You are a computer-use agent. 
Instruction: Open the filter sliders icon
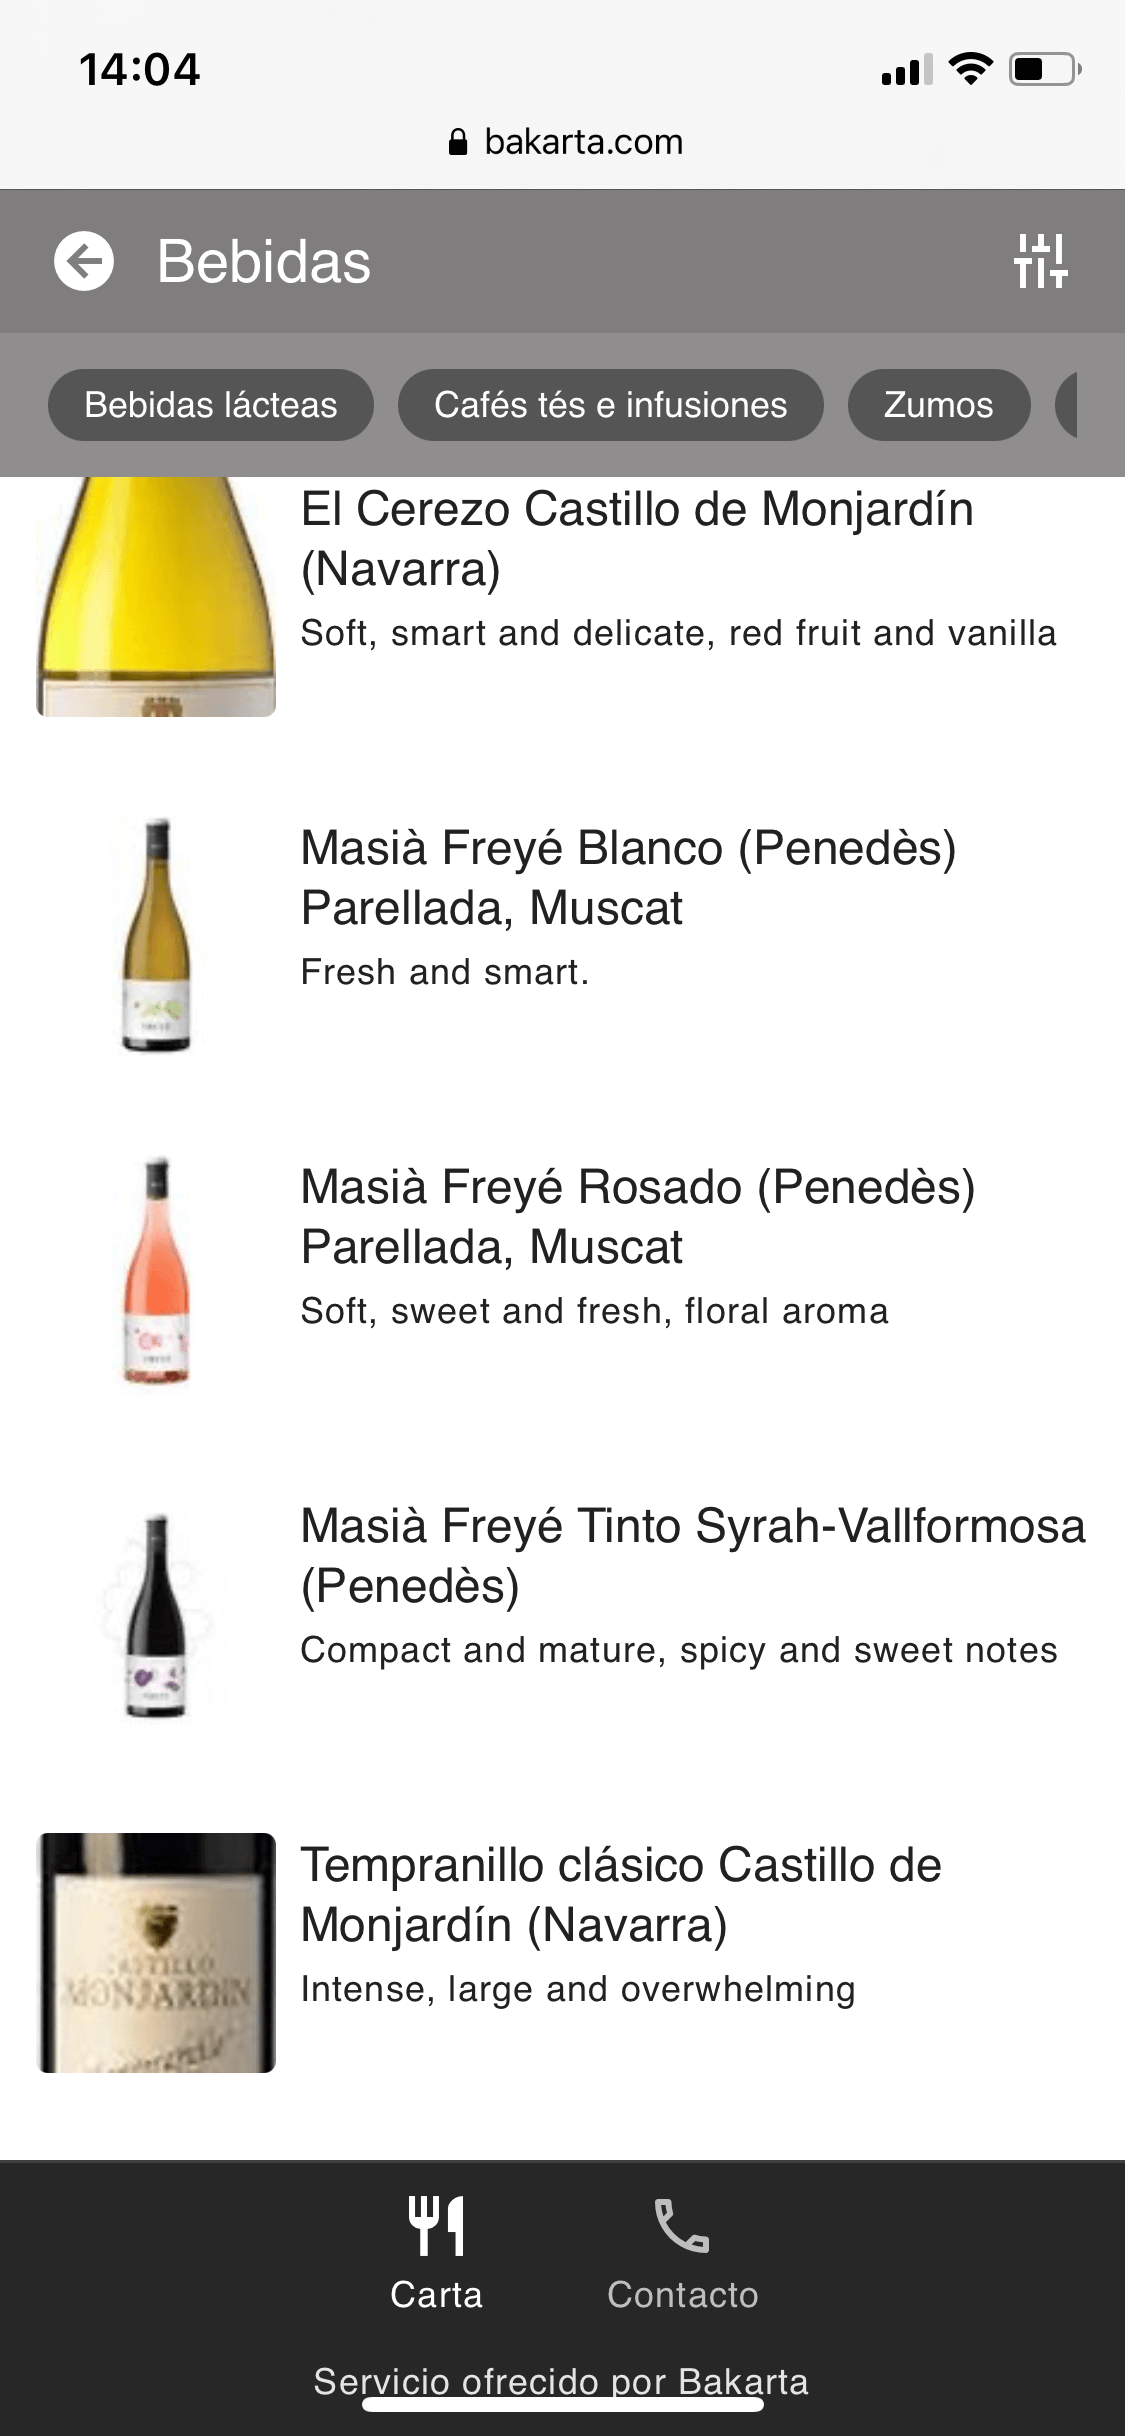click(x=1040, y=261)
